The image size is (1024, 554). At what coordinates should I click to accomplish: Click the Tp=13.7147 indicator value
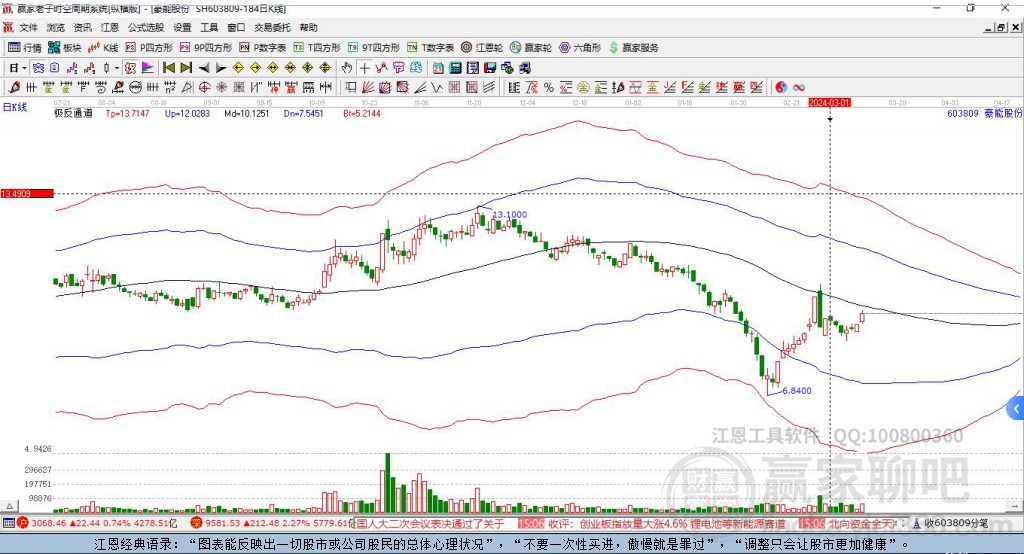127,113
